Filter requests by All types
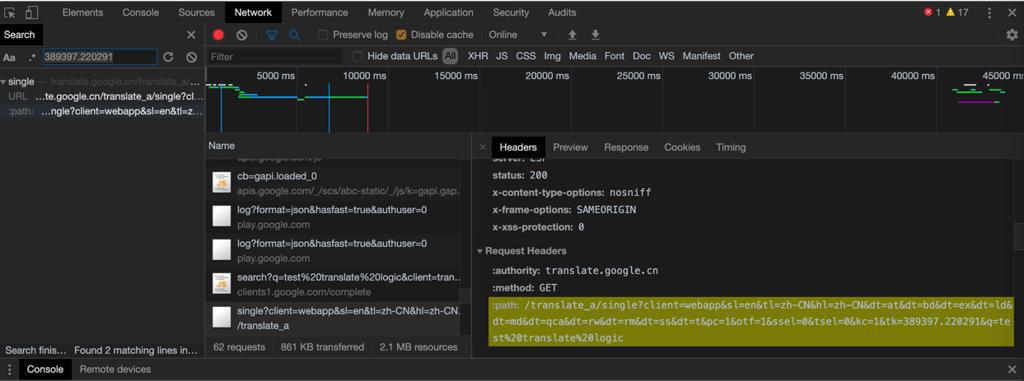Viewport: 1024px width, 381px height. pyautogui.click(x=450, y=56)
